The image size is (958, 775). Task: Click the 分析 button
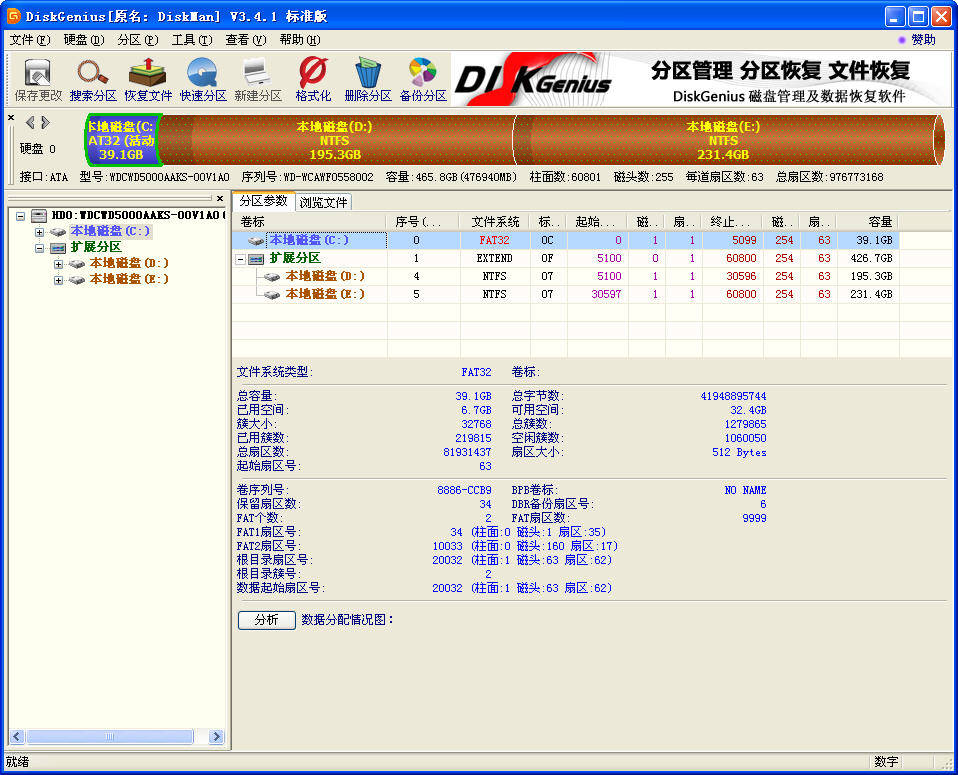[x=266, y=620]
